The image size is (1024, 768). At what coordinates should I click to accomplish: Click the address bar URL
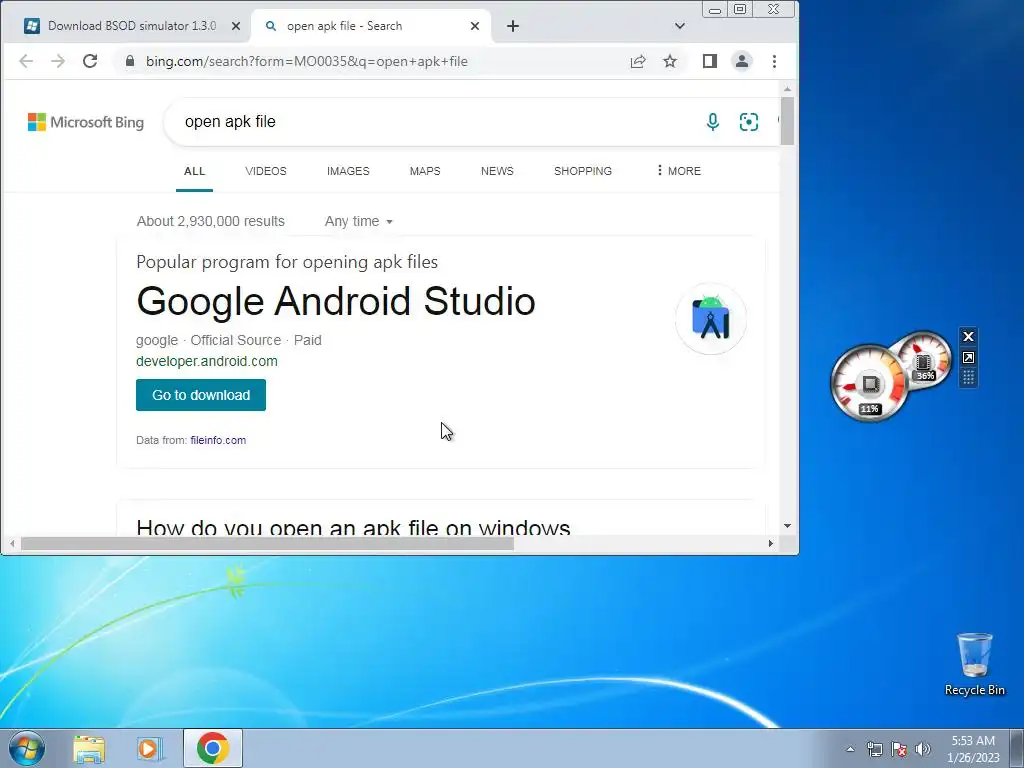click(306, 61)
